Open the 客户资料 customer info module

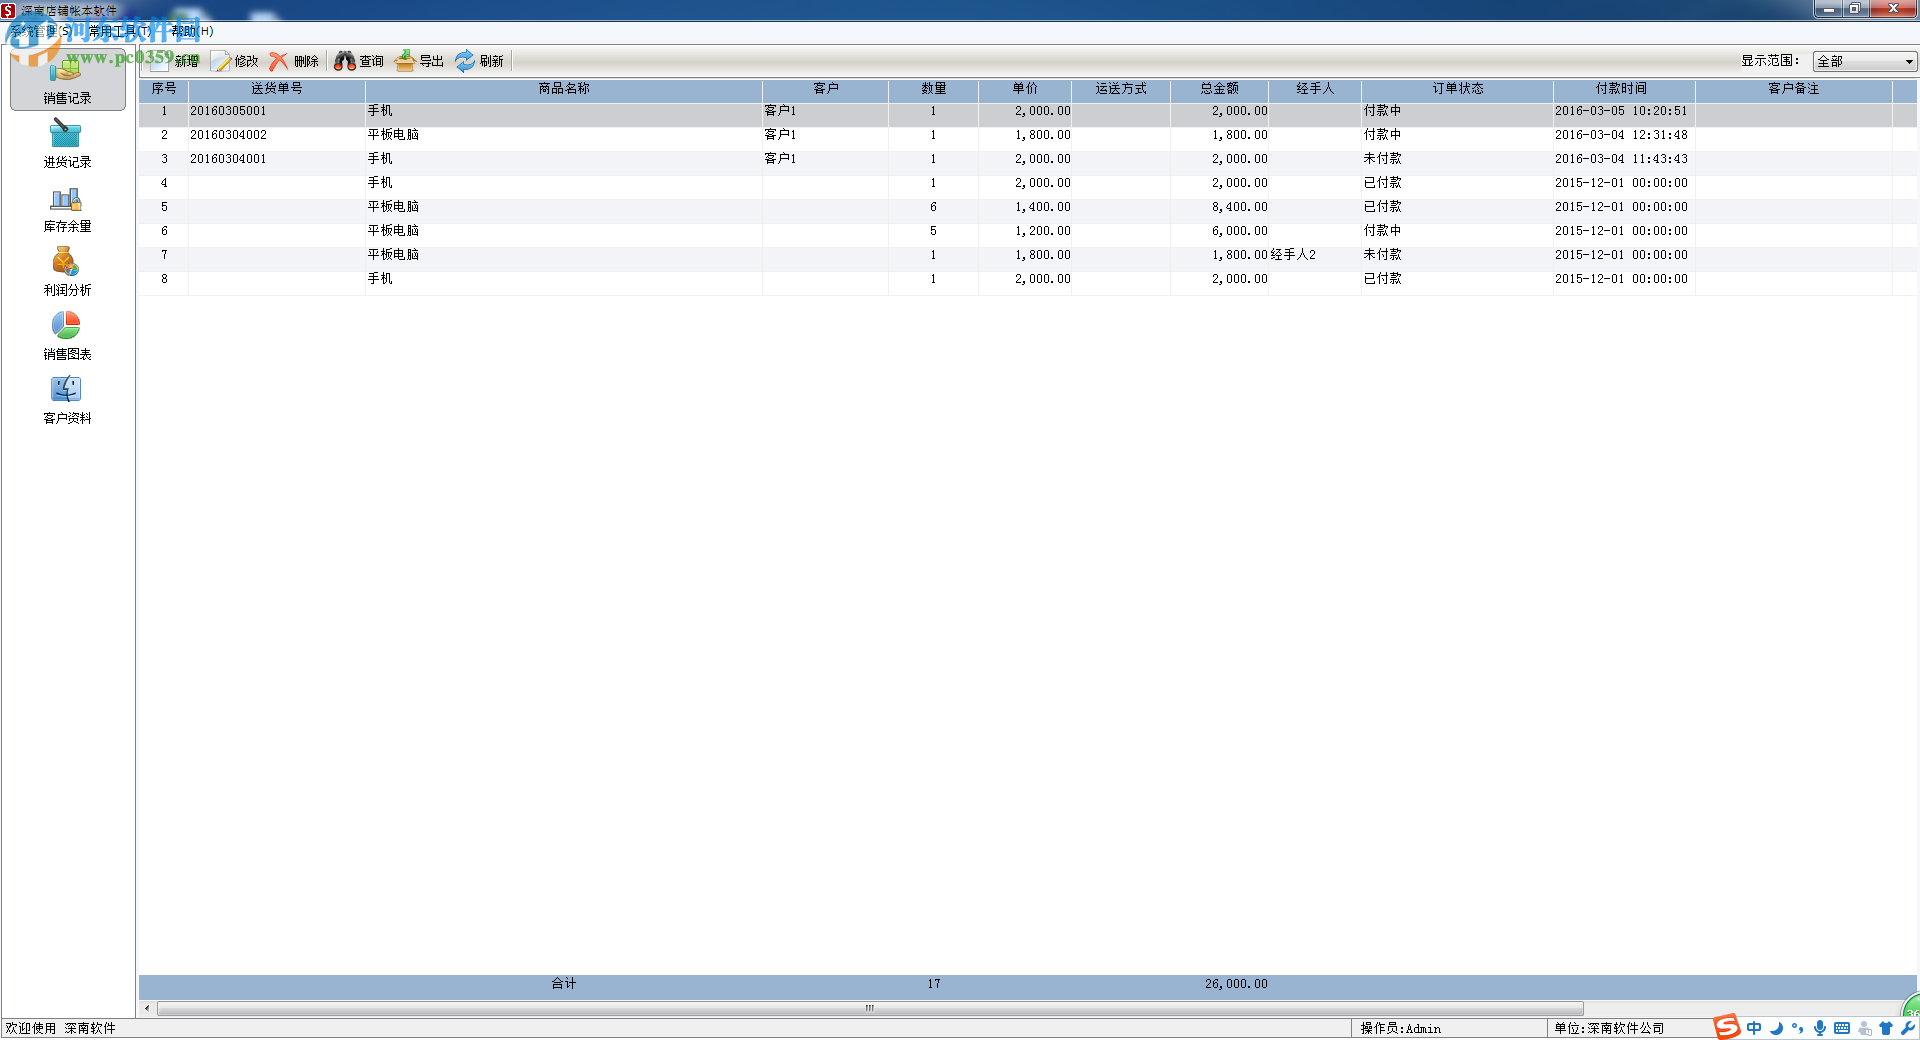click(67, 399)
